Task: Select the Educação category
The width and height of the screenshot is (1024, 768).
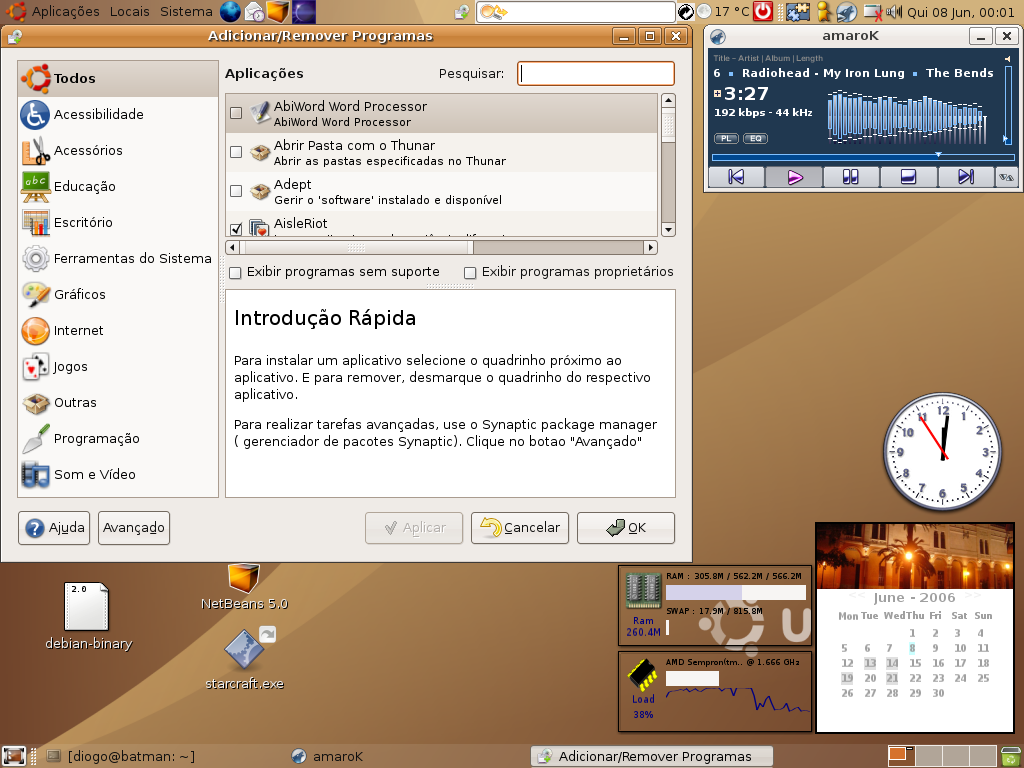Action: pyautogui.click(x=118, y=186)
